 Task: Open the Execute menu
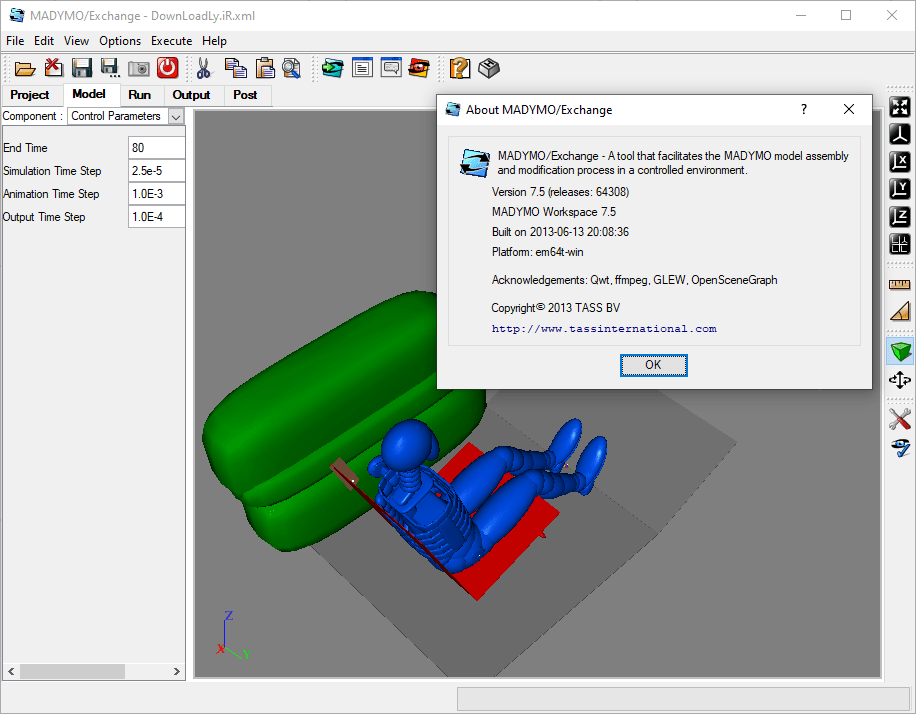(x=171, y=41)
